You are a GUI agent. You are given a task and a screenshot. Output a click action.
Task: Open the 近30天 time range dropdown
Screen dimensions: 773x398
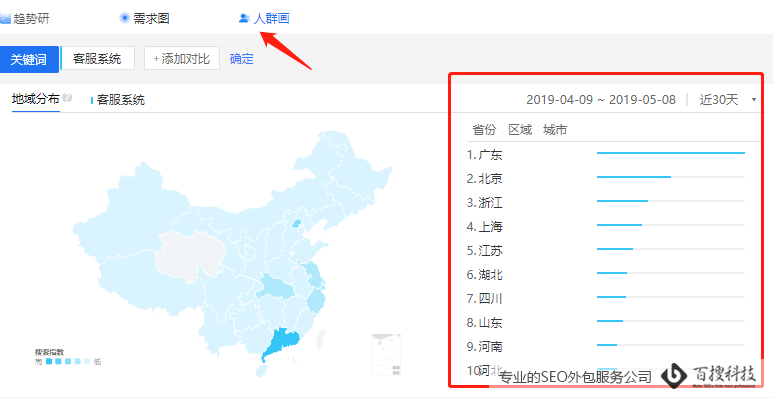[728, 100]
